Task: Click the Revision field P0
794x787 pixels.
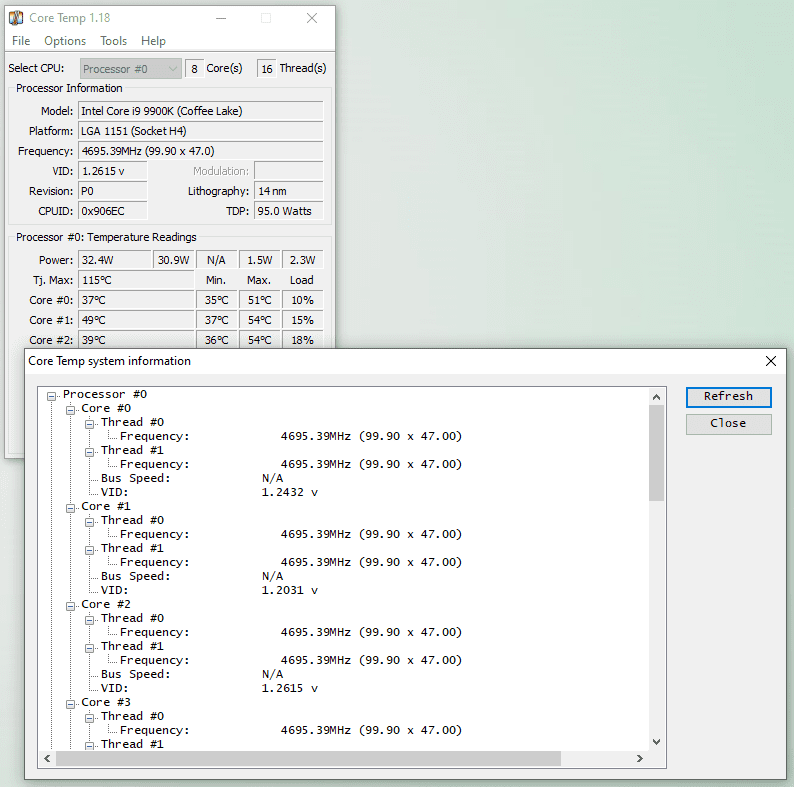Action: 112,191
